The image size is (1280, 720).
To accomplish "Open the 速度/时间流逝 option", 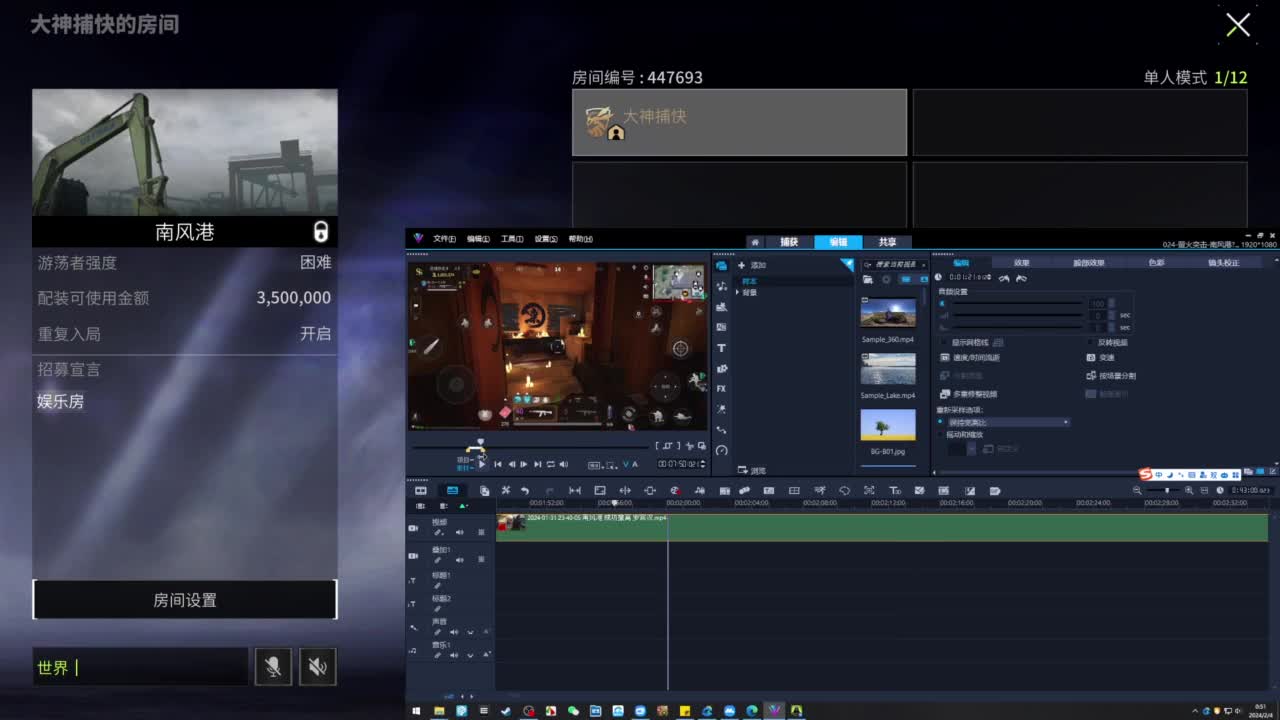I will tap(970, 357).
